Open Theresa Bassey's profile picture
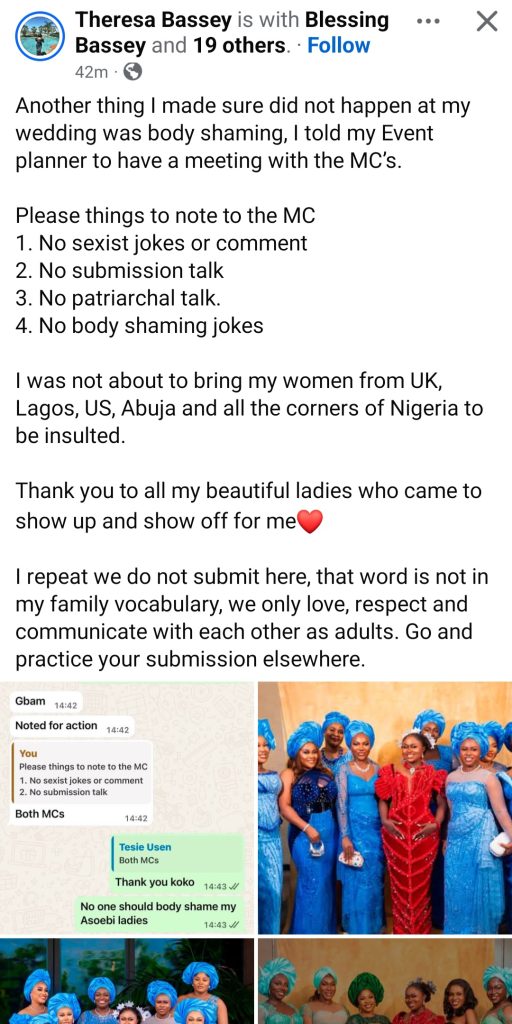The height and width of the screenshot is (1024, 512). (40, 37)
